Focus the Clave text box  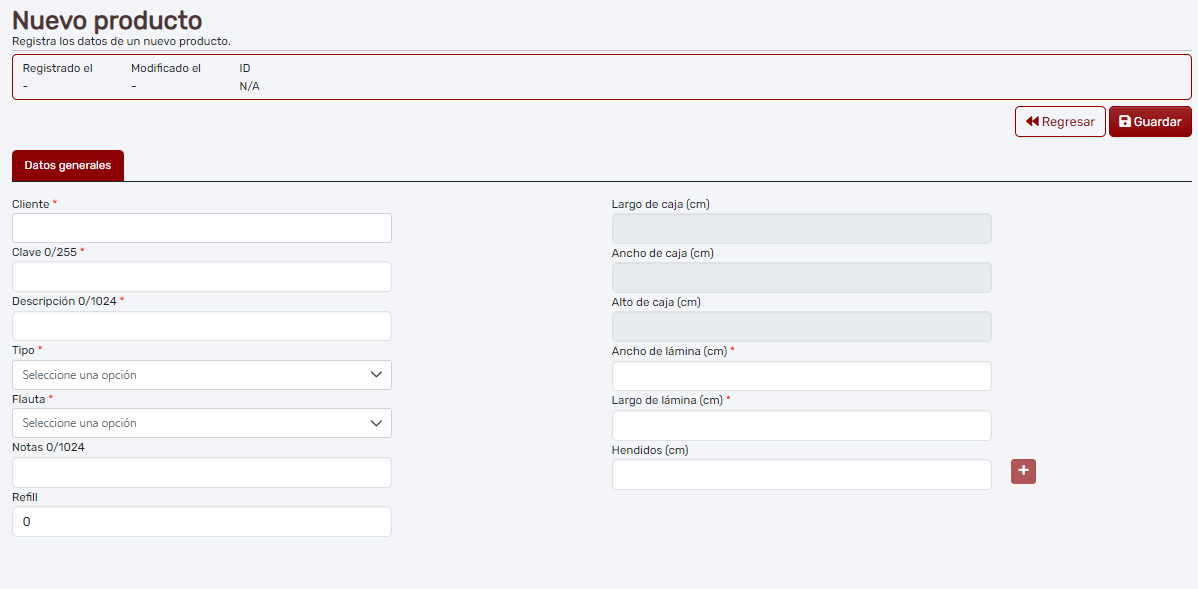(x=200, y=276)
